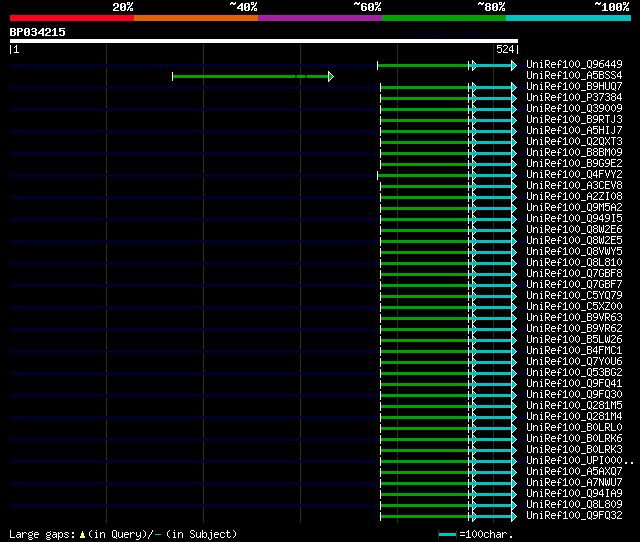Click the UniRef100_Q7GBF7 entry

[574, 284]
